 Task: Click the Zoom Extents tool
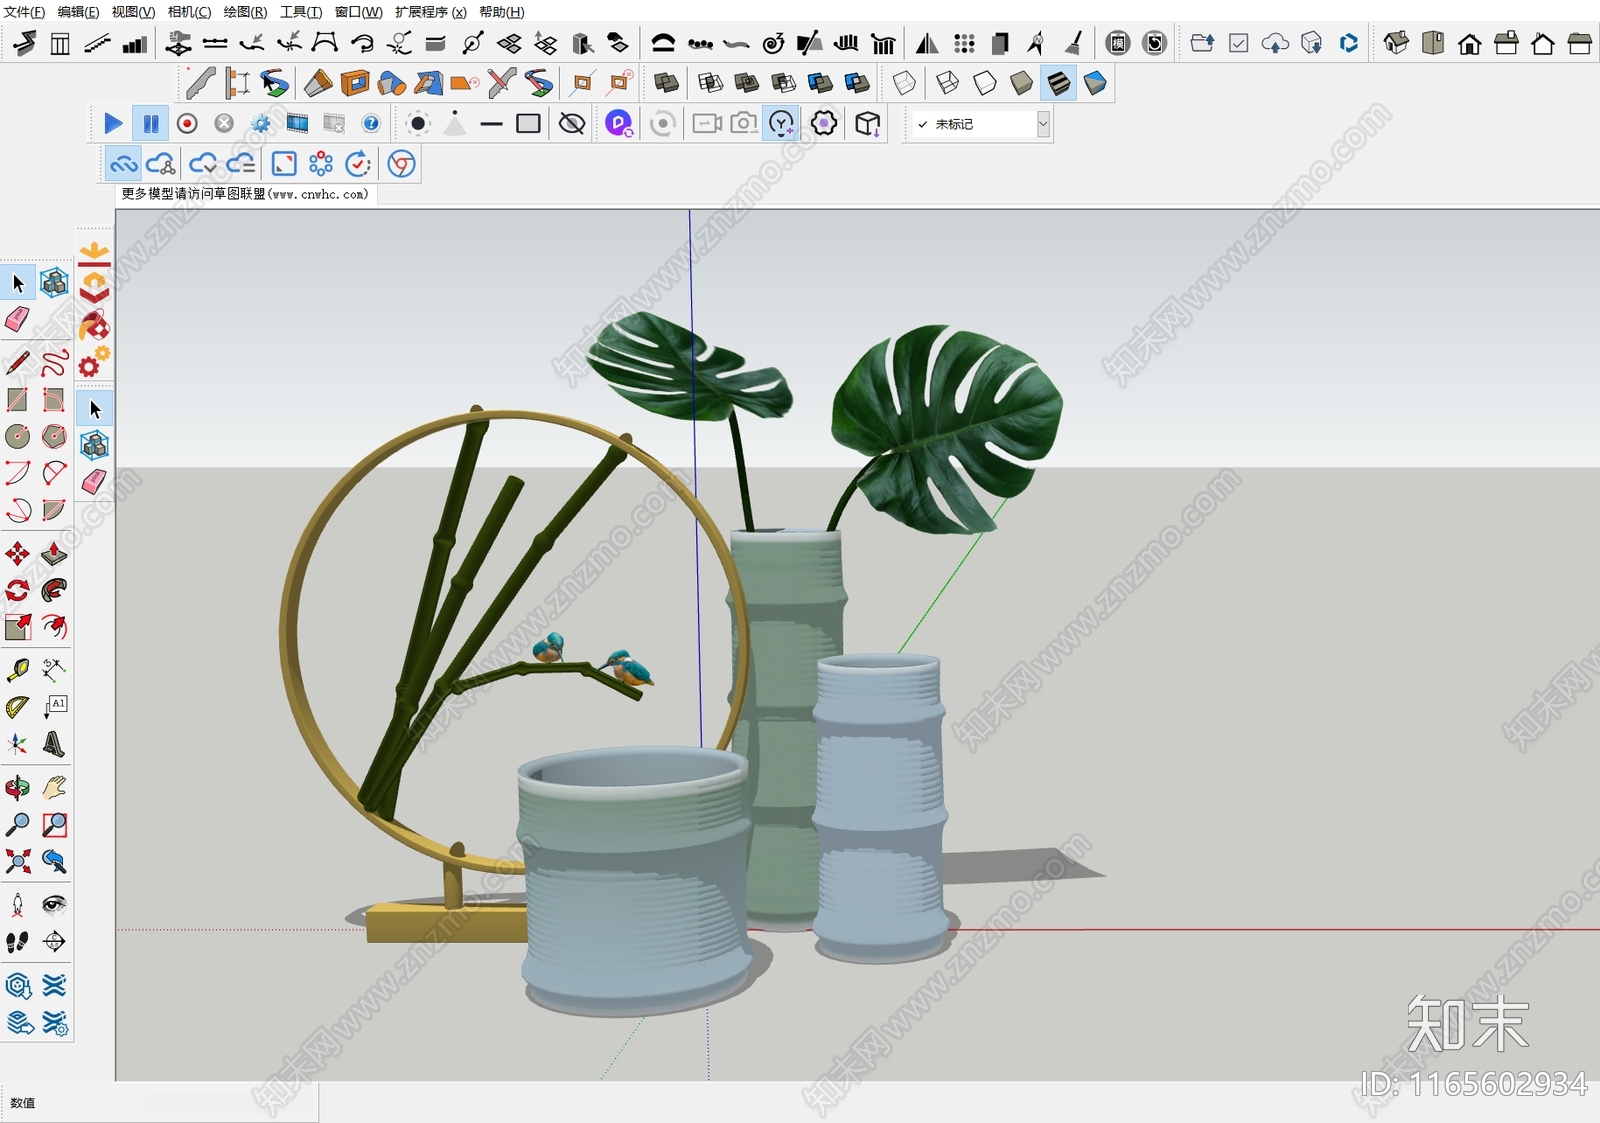click(x=18, y=861)
